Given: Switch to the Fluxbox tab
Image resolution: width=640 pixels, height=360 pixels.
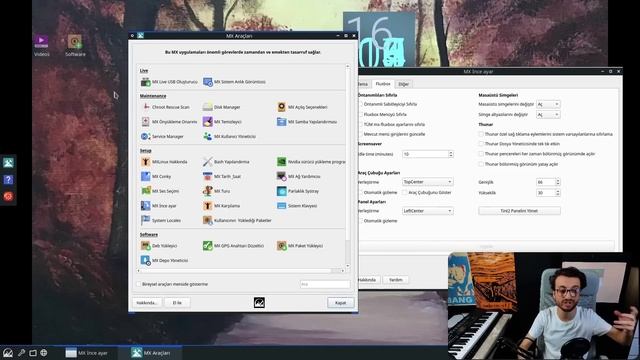Looking at the screenshot, I should (382, 84).
